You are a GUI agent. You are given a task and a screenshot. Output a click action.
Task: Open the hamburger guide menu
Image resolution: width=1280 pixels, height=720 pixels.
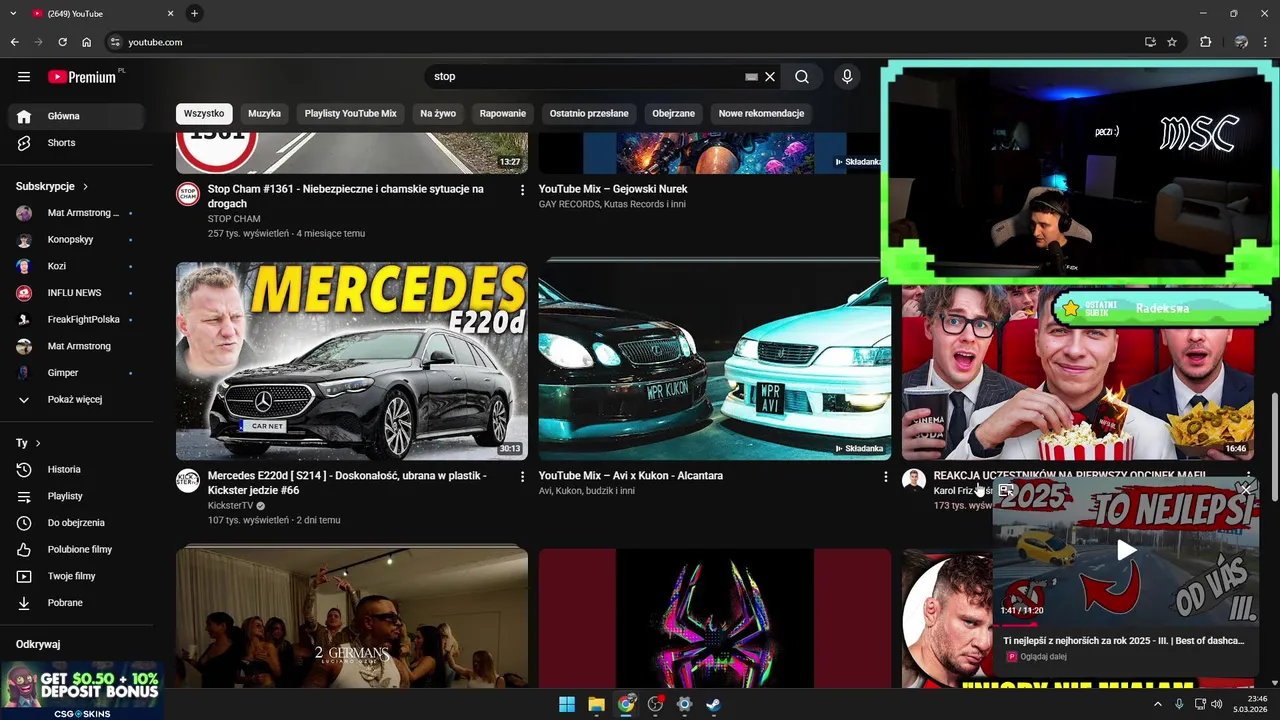tap(24, 77)
